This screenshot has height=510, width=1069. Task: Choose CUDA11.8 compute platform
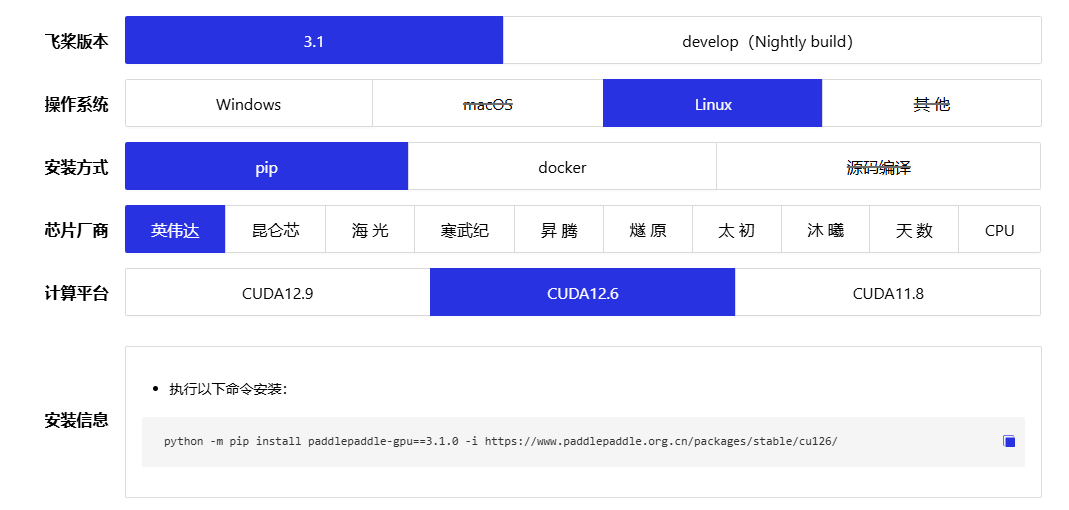[888, 292]
